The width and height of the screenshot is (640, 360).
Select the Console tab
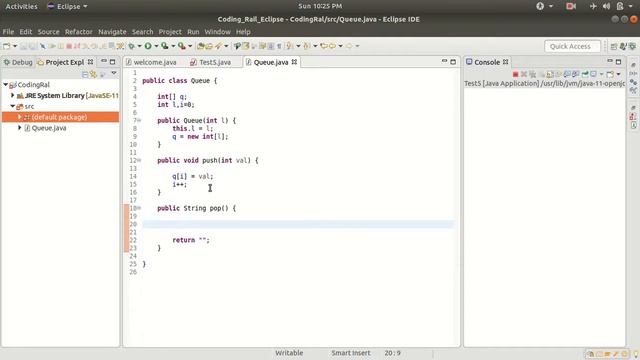pos(487,62)
